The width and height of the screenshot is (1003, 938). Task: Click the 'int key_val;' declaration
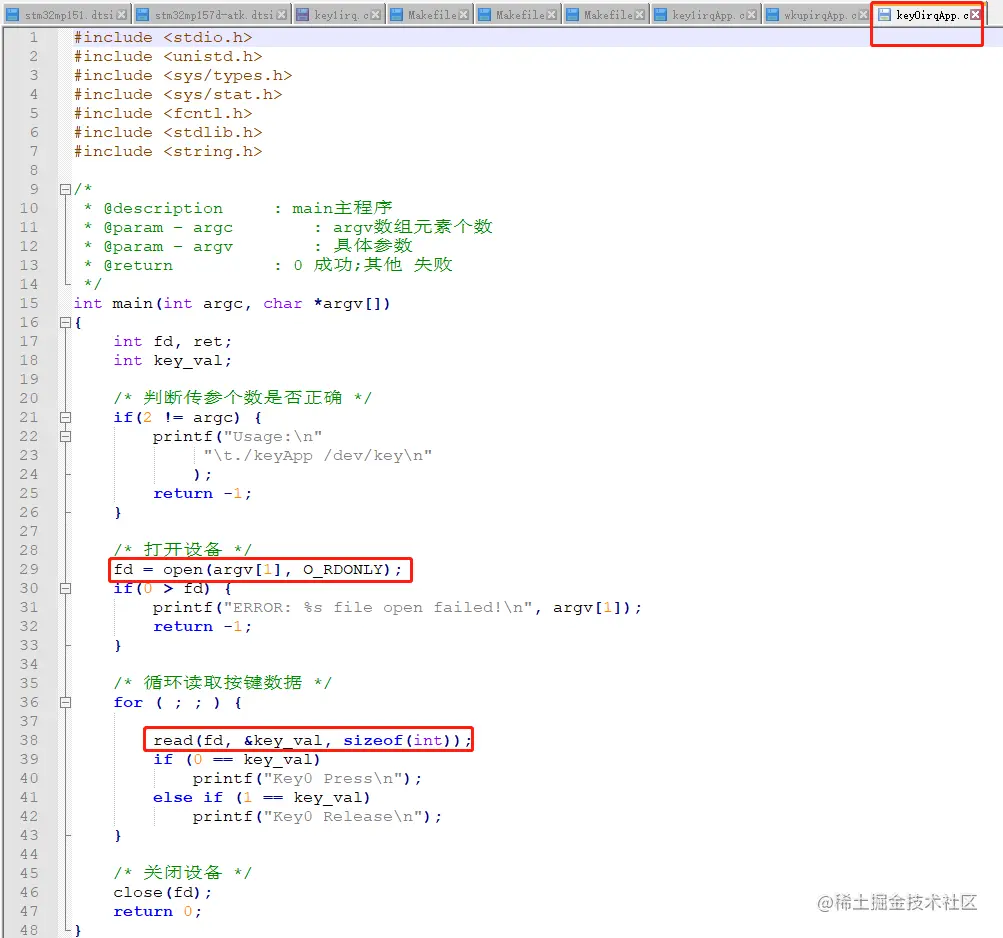(173, 361)
